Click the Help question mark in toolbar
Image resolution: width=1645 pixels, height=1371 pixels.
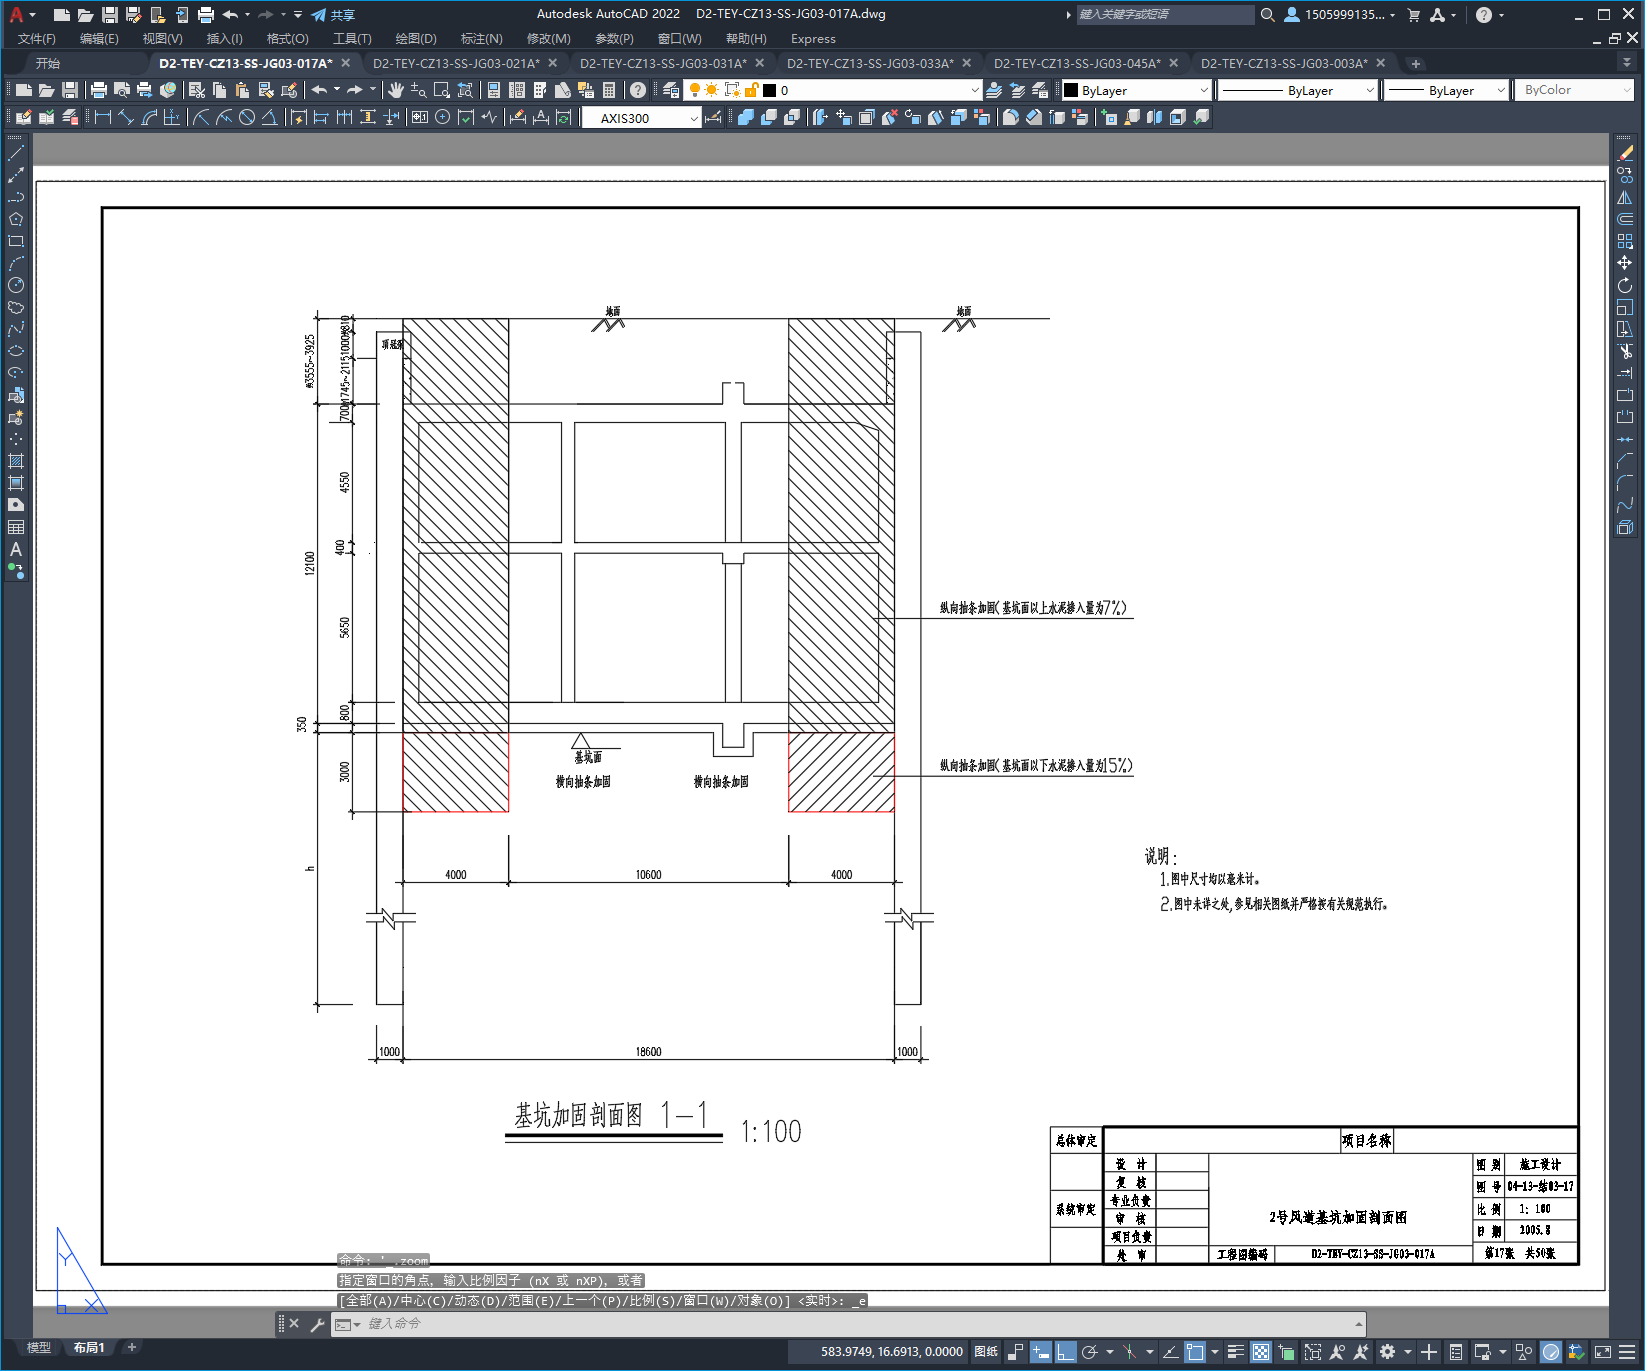click(x=637, y=90)
